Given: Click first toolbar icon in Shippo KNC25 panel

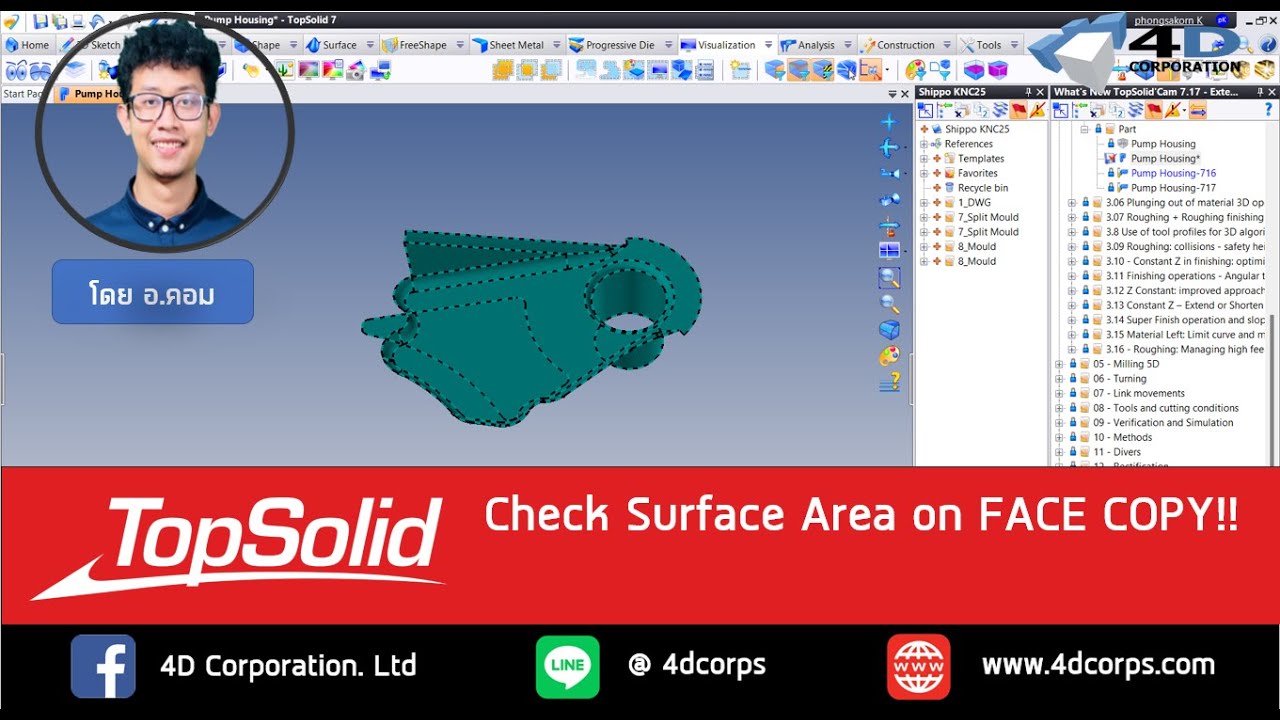Looking at the screenshot, I should 925,110.
